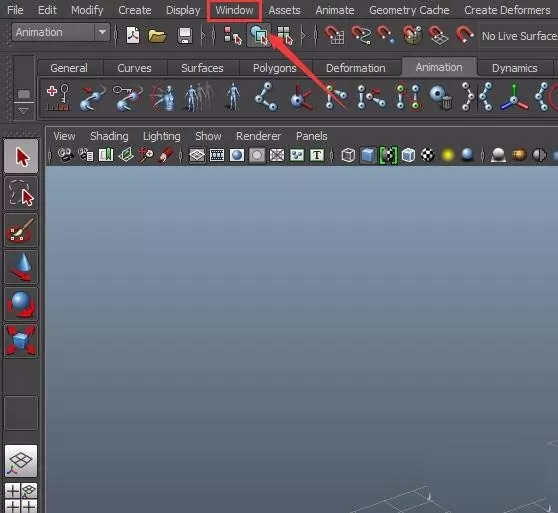Expand the Animation menu set dropdown
Image resolution: width=558 pixels, height=513 pixels.
(102, 32)
